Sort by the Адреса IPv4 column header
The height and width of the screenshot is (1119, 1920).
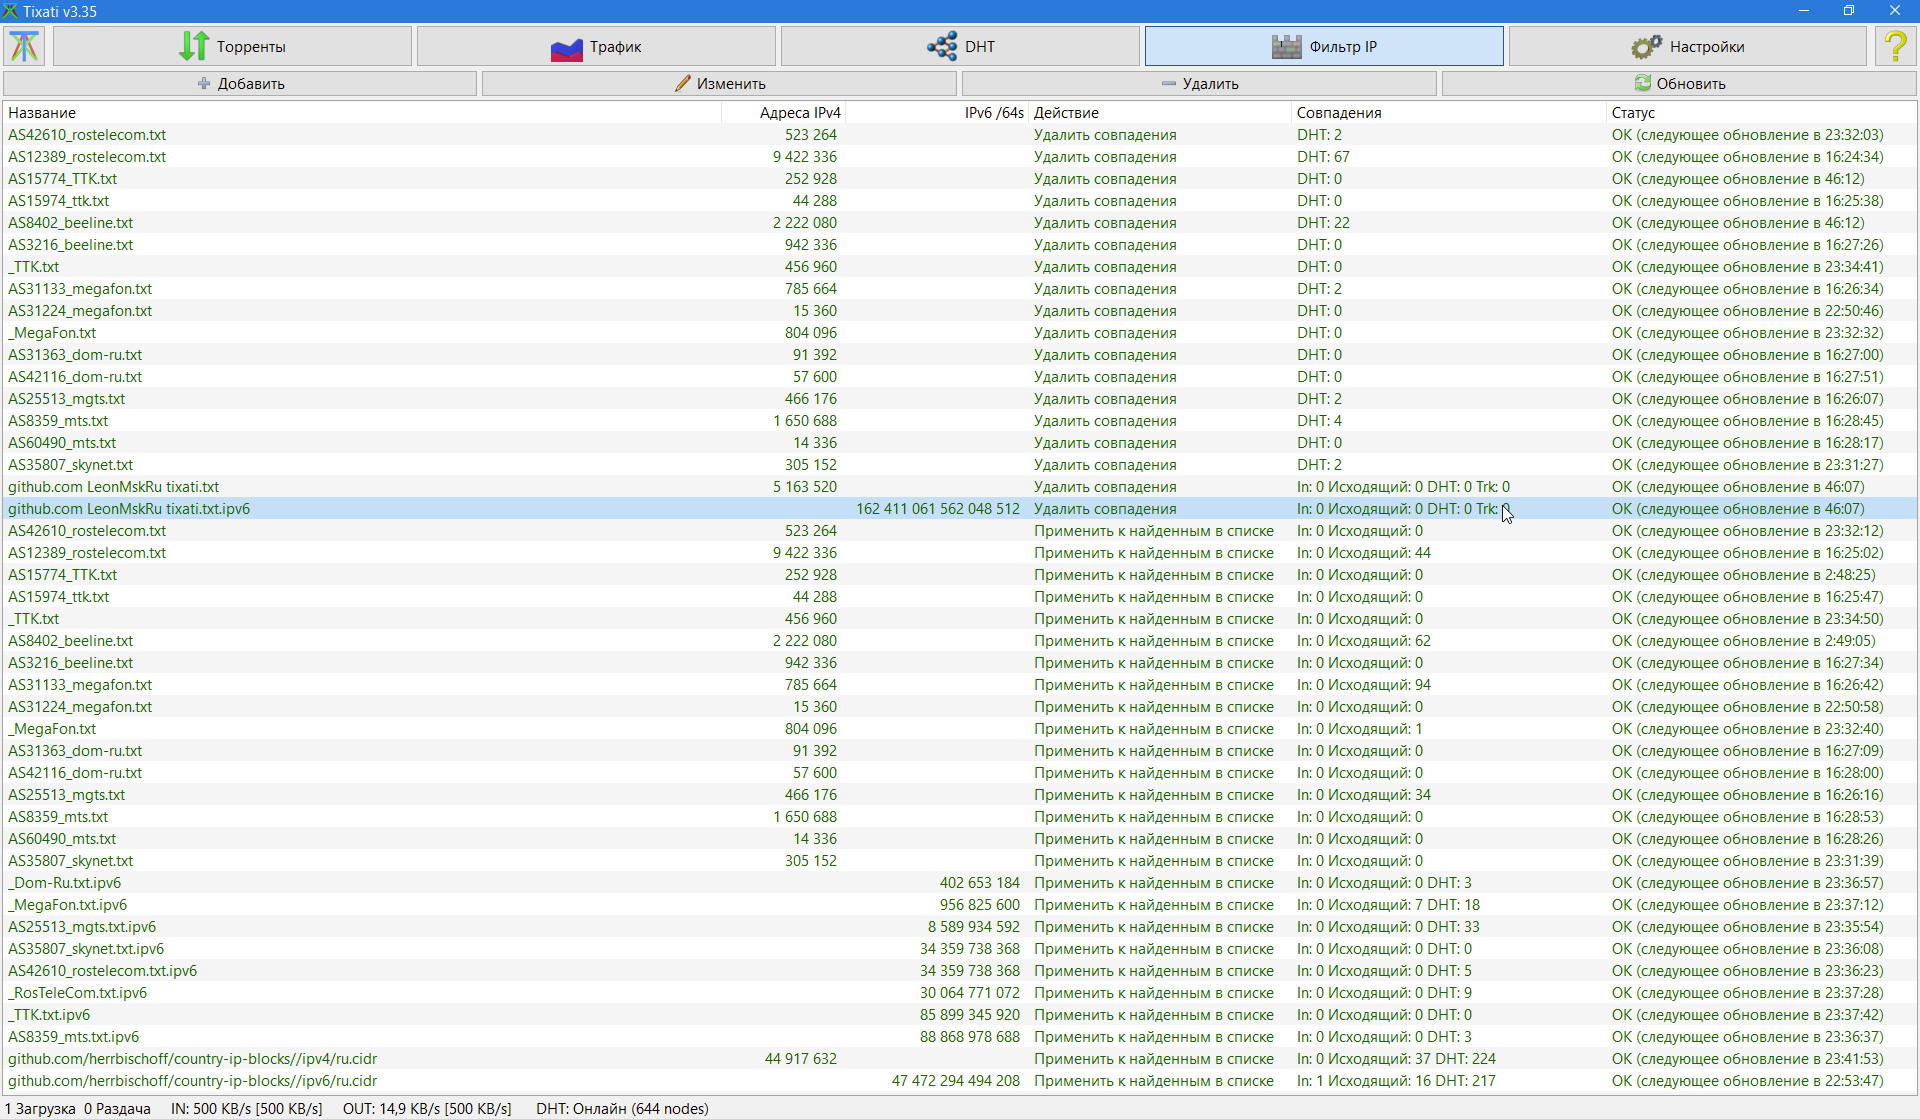pyautogui.click(x=783, y=113)
